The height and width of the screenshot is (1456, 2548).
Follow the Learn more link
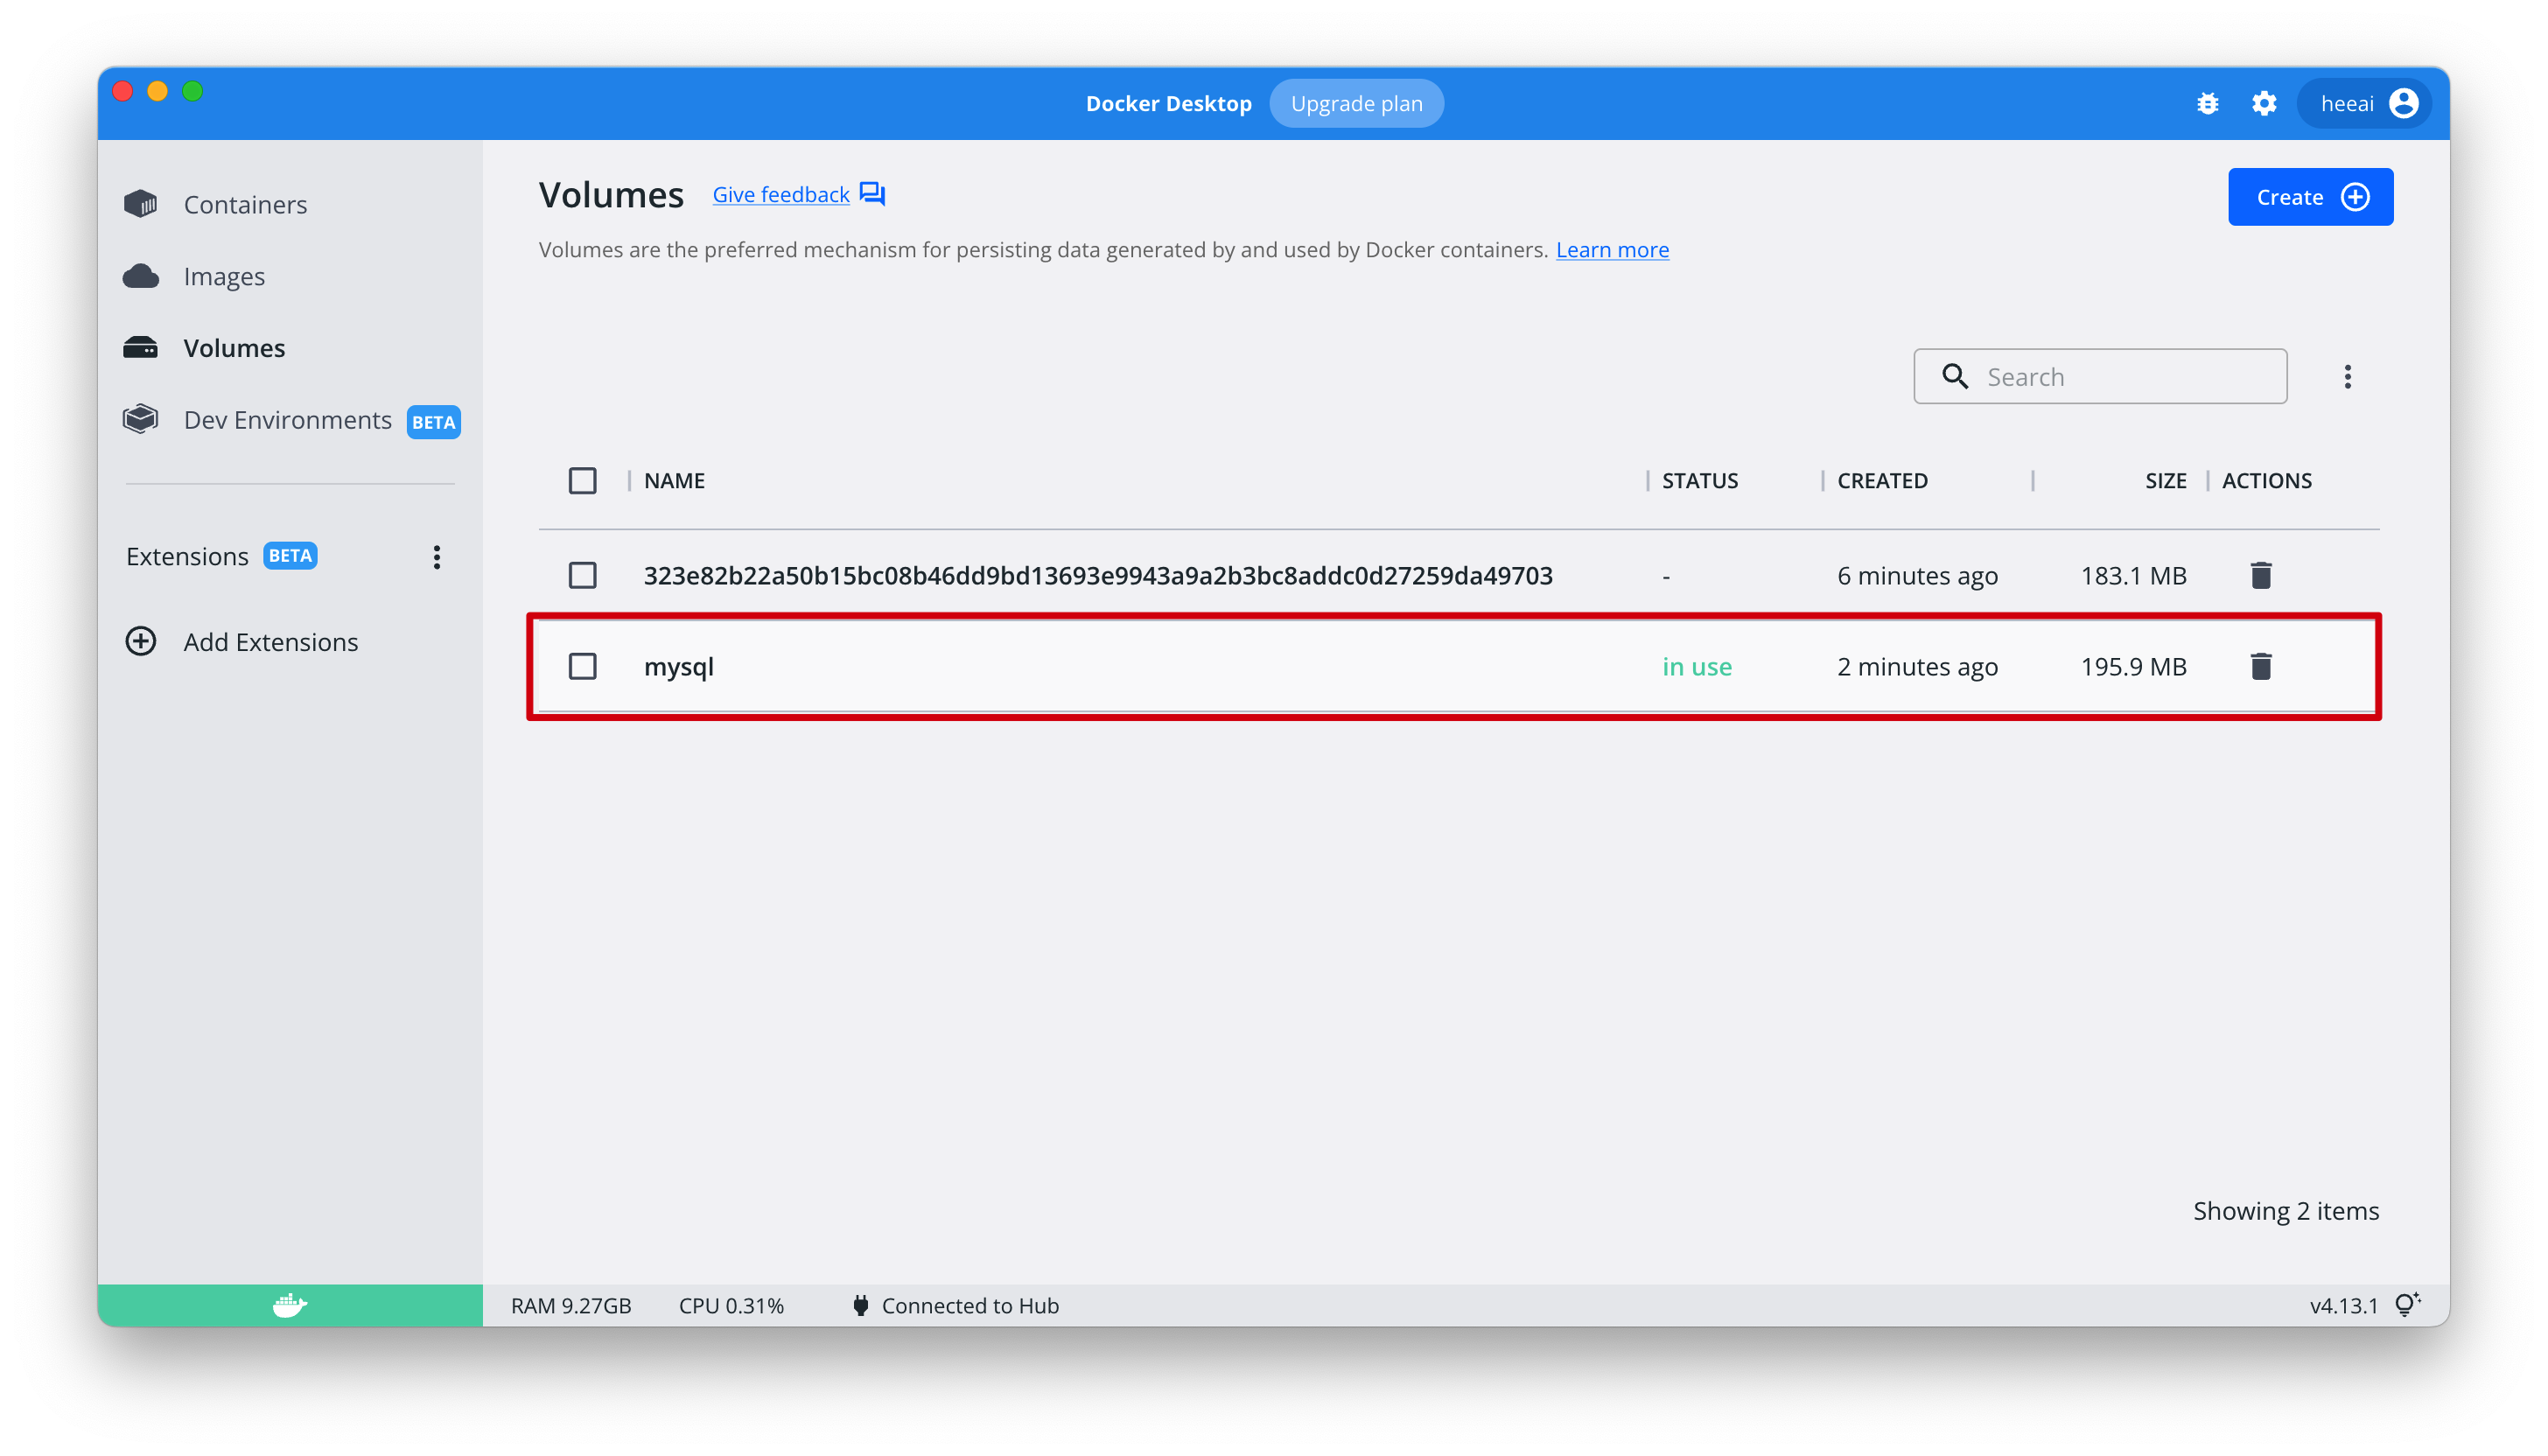click(x=1612, y=250)
